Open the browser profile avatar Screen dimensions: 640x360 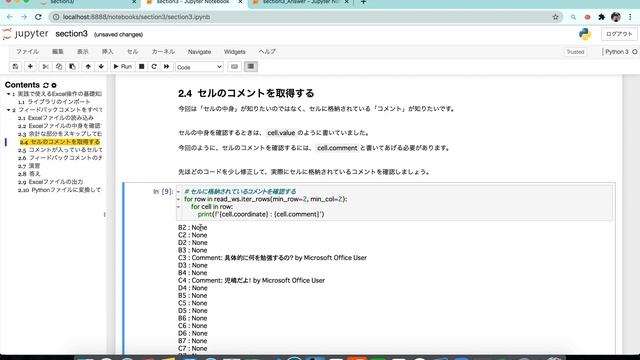(616, 17)
